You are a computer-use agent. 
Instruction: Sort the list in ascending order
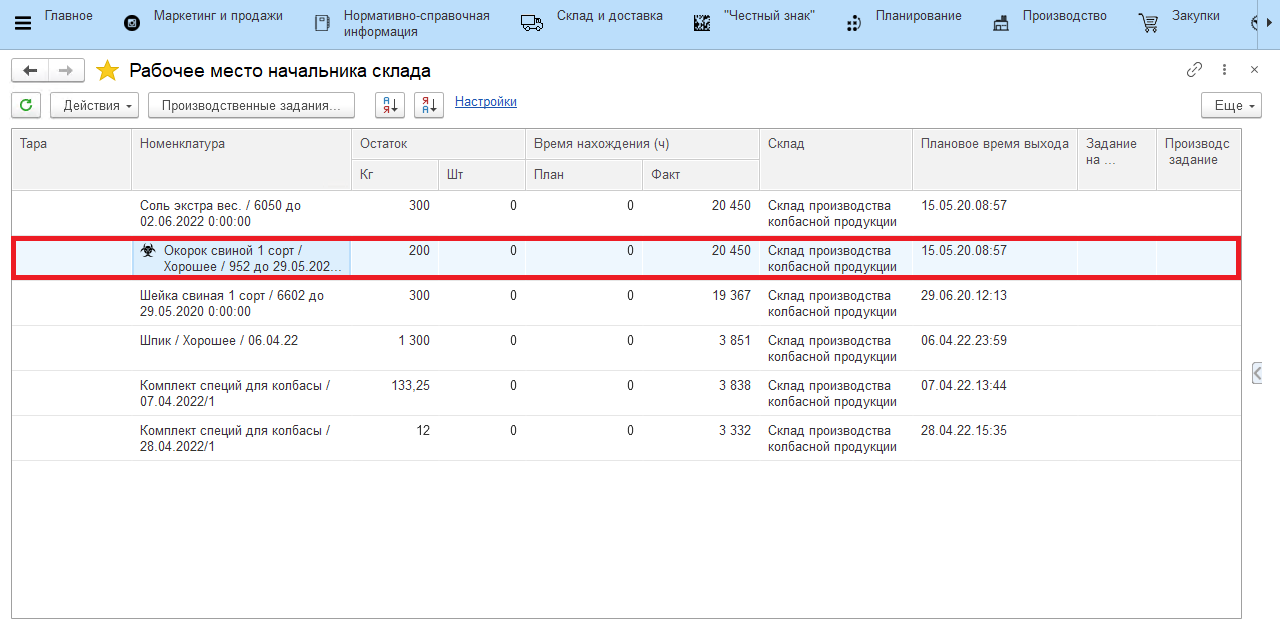390,105
